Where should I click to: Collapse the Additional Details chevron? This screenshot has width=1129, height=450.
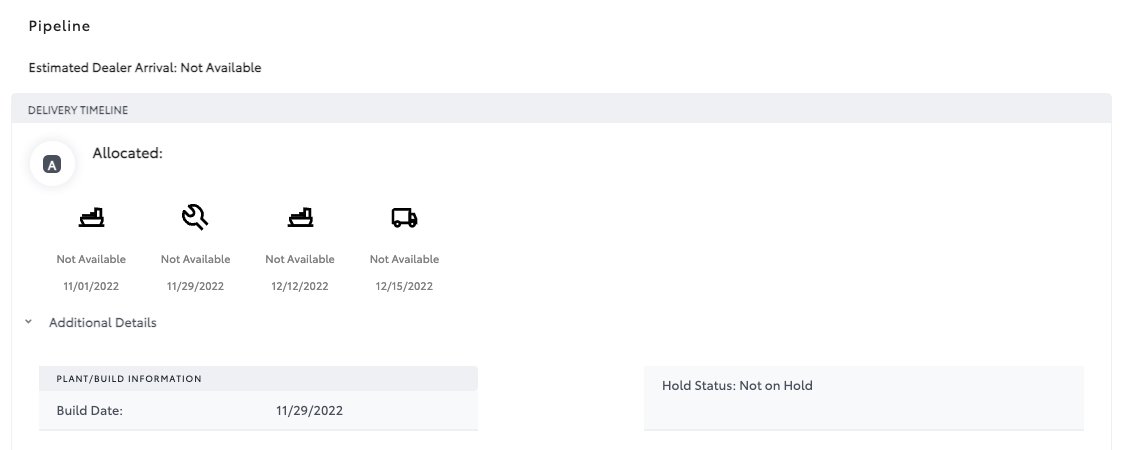(x=29, y=322)
